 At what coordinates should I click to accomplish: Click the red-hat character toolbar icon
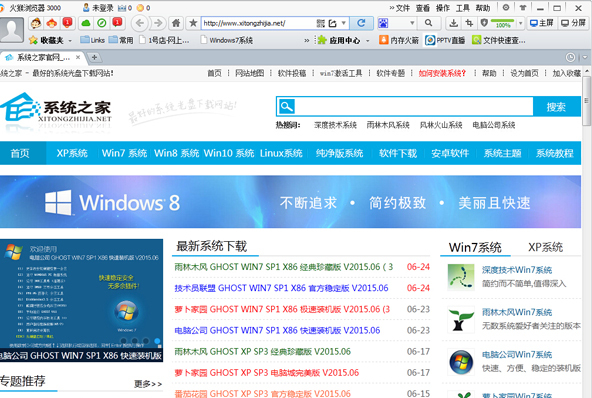(x=52, y=23)
